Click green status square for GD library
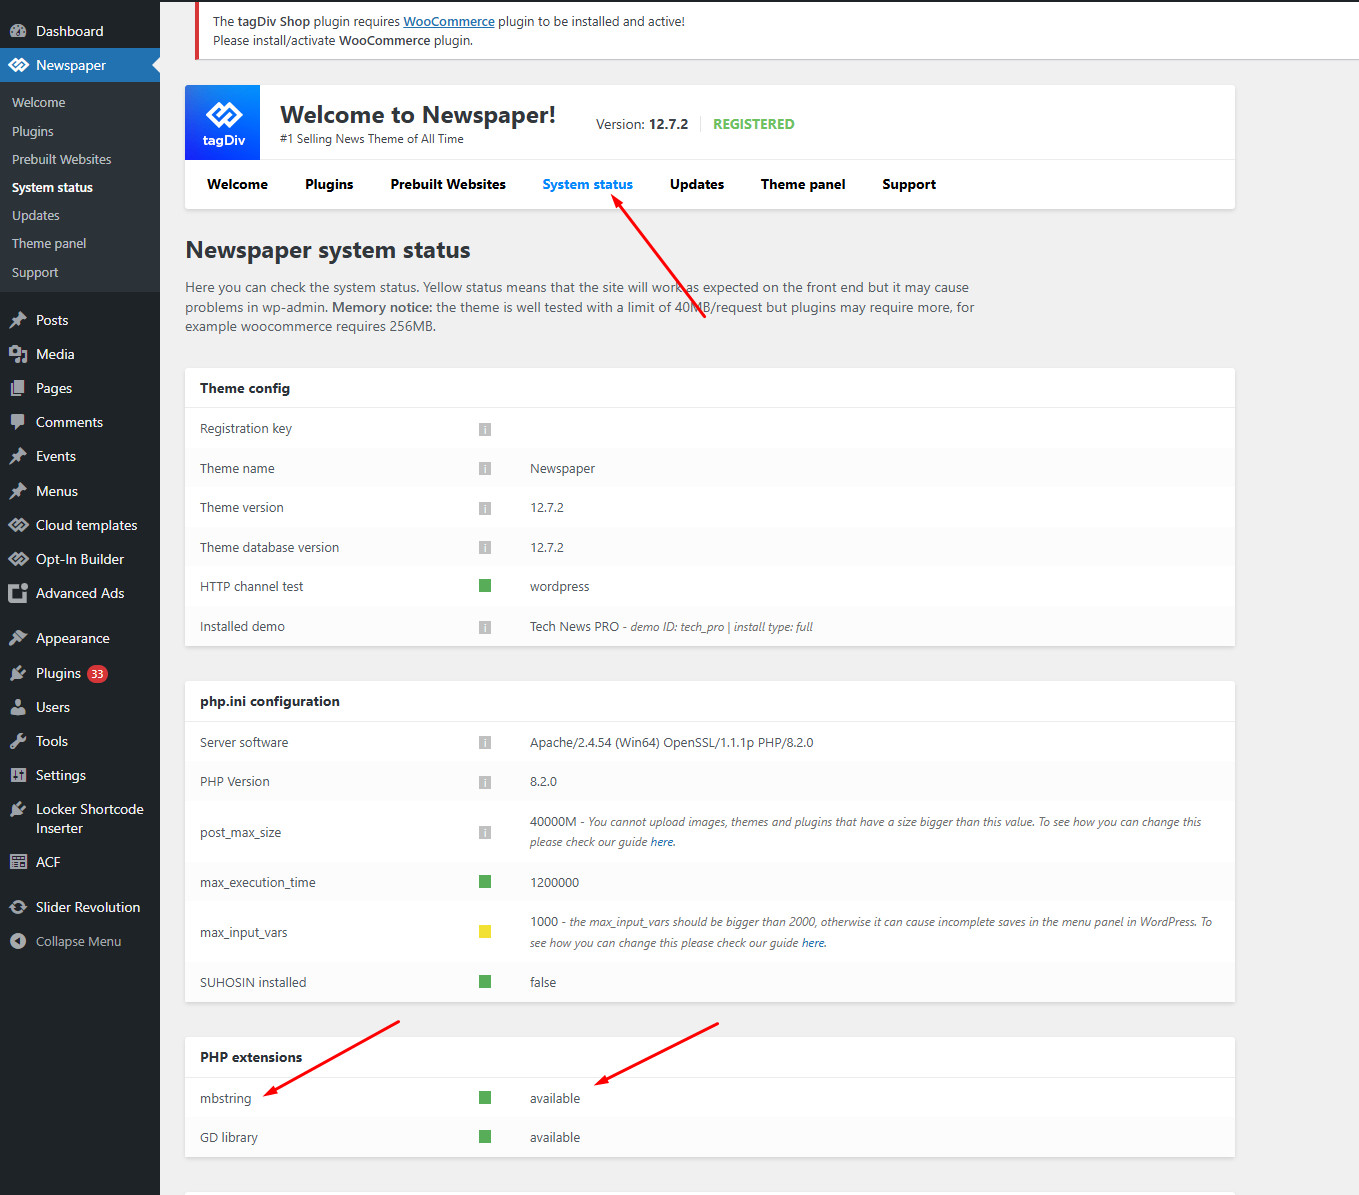The height and width of the screenshot is (1195, 1359). [485, 1137]
